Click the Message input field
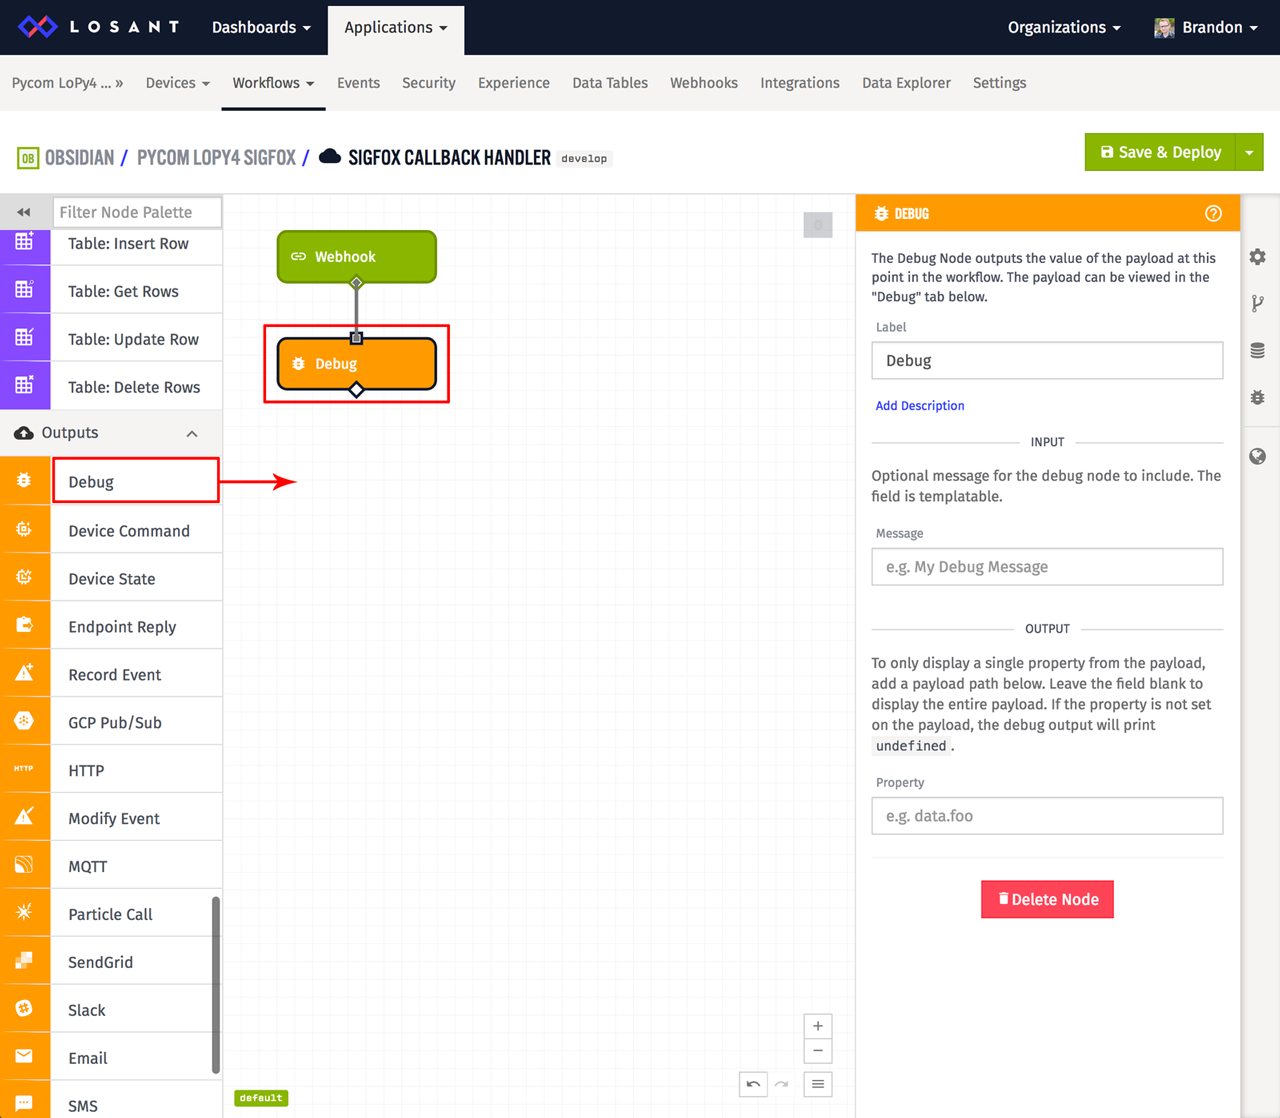 click(x=1047, y=567)
